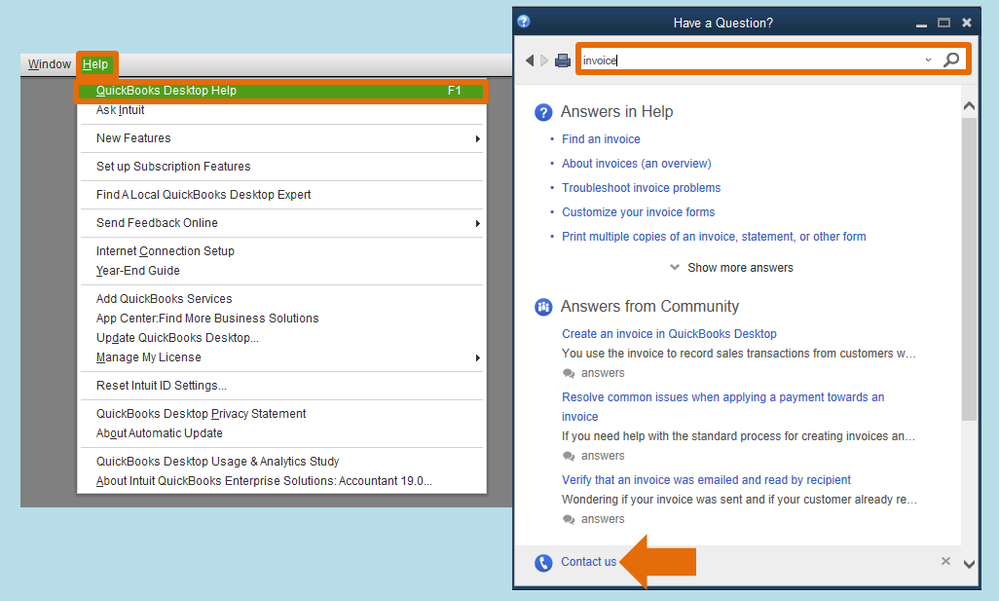Image resolution: width=999 pixels, height=601 pixels.
Task: Select About Automatic Update
Action: tap(282, 433)
